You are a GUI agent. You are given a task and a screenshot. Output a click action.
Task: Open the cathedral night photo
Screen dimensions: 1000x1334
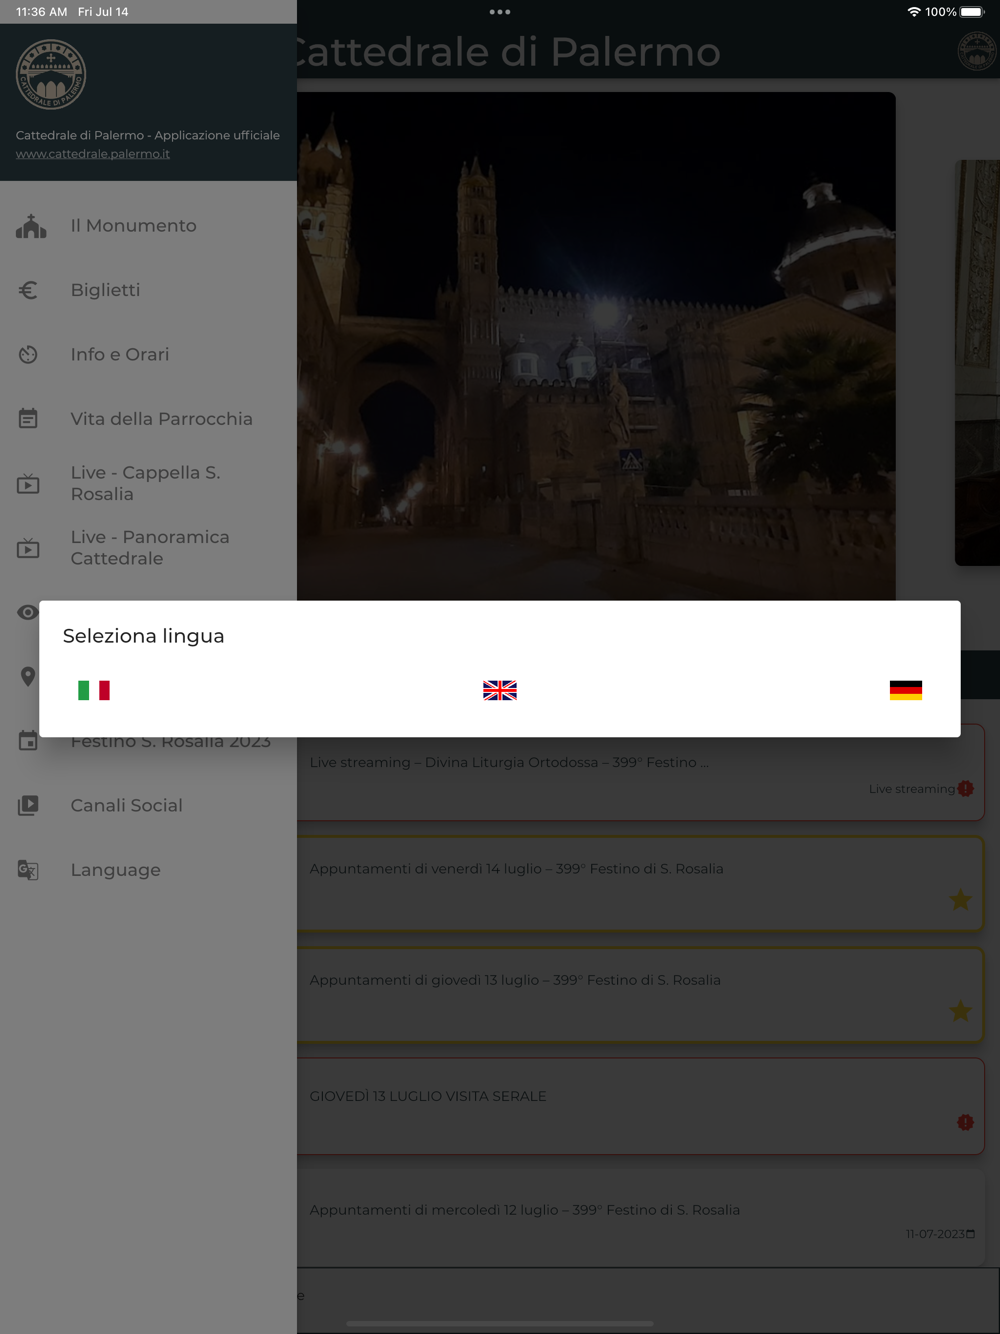click(596, 346)
